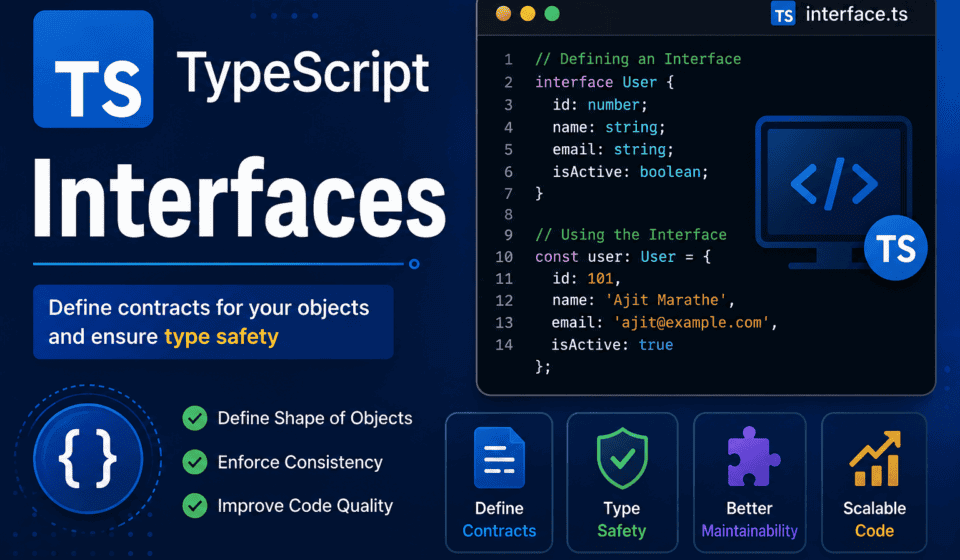This screenshot has width=960, height=560.
Task: Click the Interfaces headline
Action: 240,198
